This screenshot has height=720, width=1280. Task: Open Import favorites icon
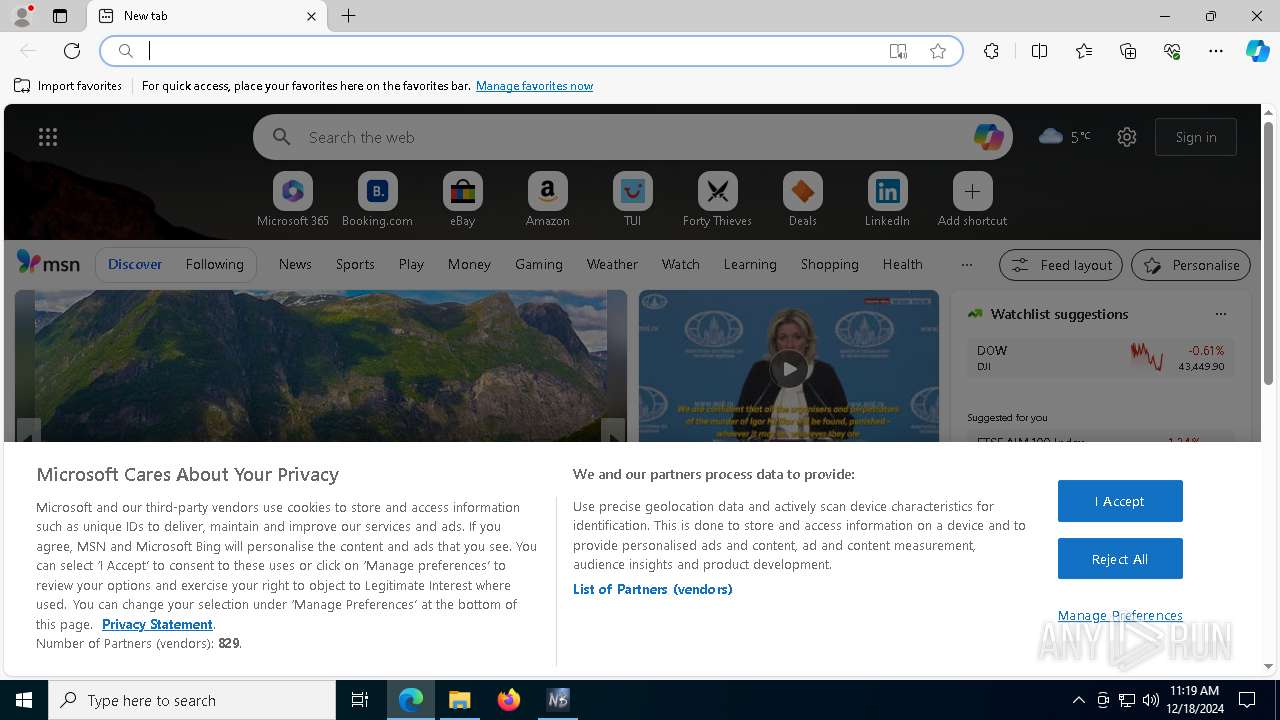click(22, 86)
